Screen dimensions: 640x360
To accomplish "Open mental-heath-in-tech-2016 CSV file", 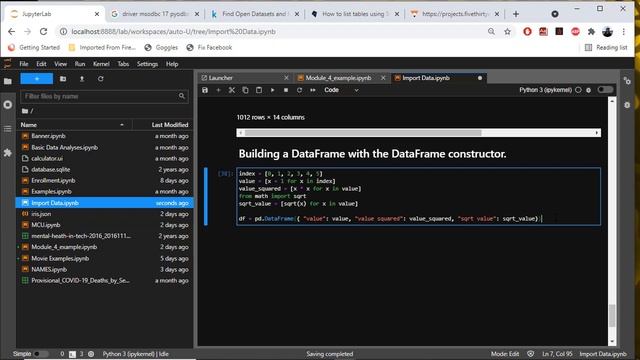I will 104,236.
